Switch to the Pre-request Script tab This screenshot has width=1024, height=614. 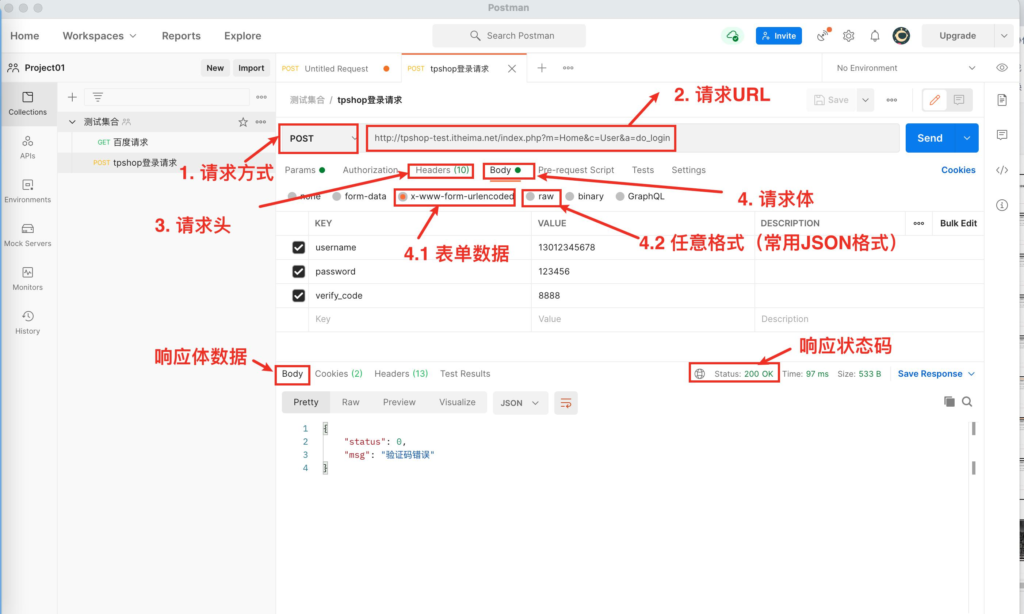coord(576,170)
